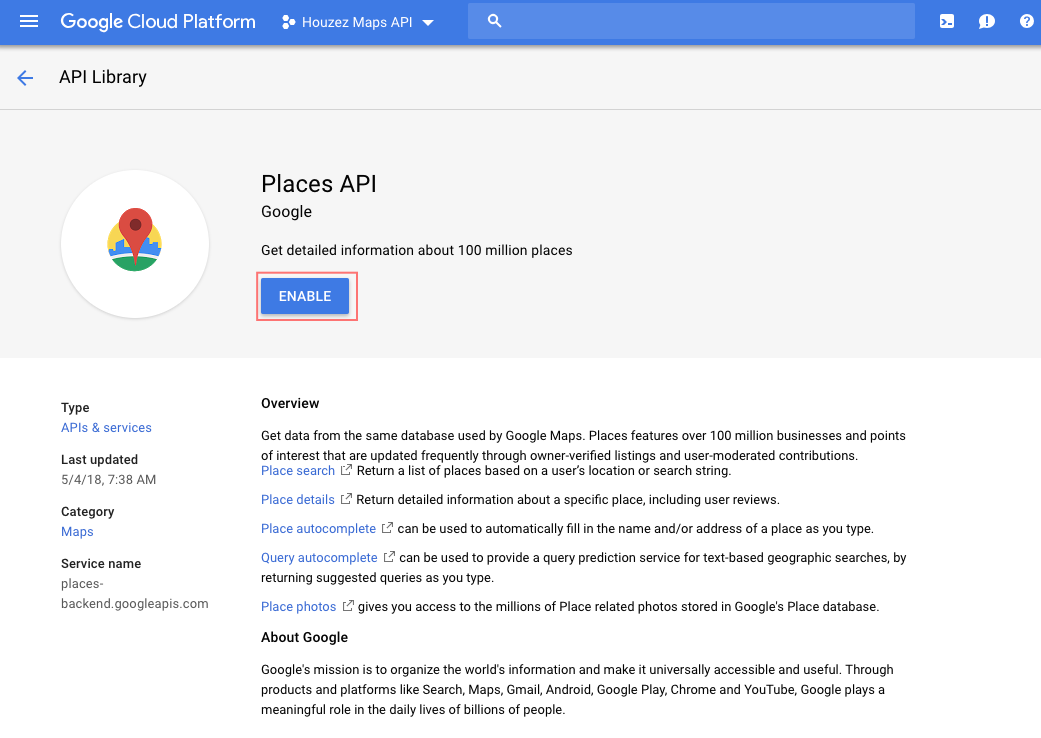Open the Houzez Maps API project selector

358,22
